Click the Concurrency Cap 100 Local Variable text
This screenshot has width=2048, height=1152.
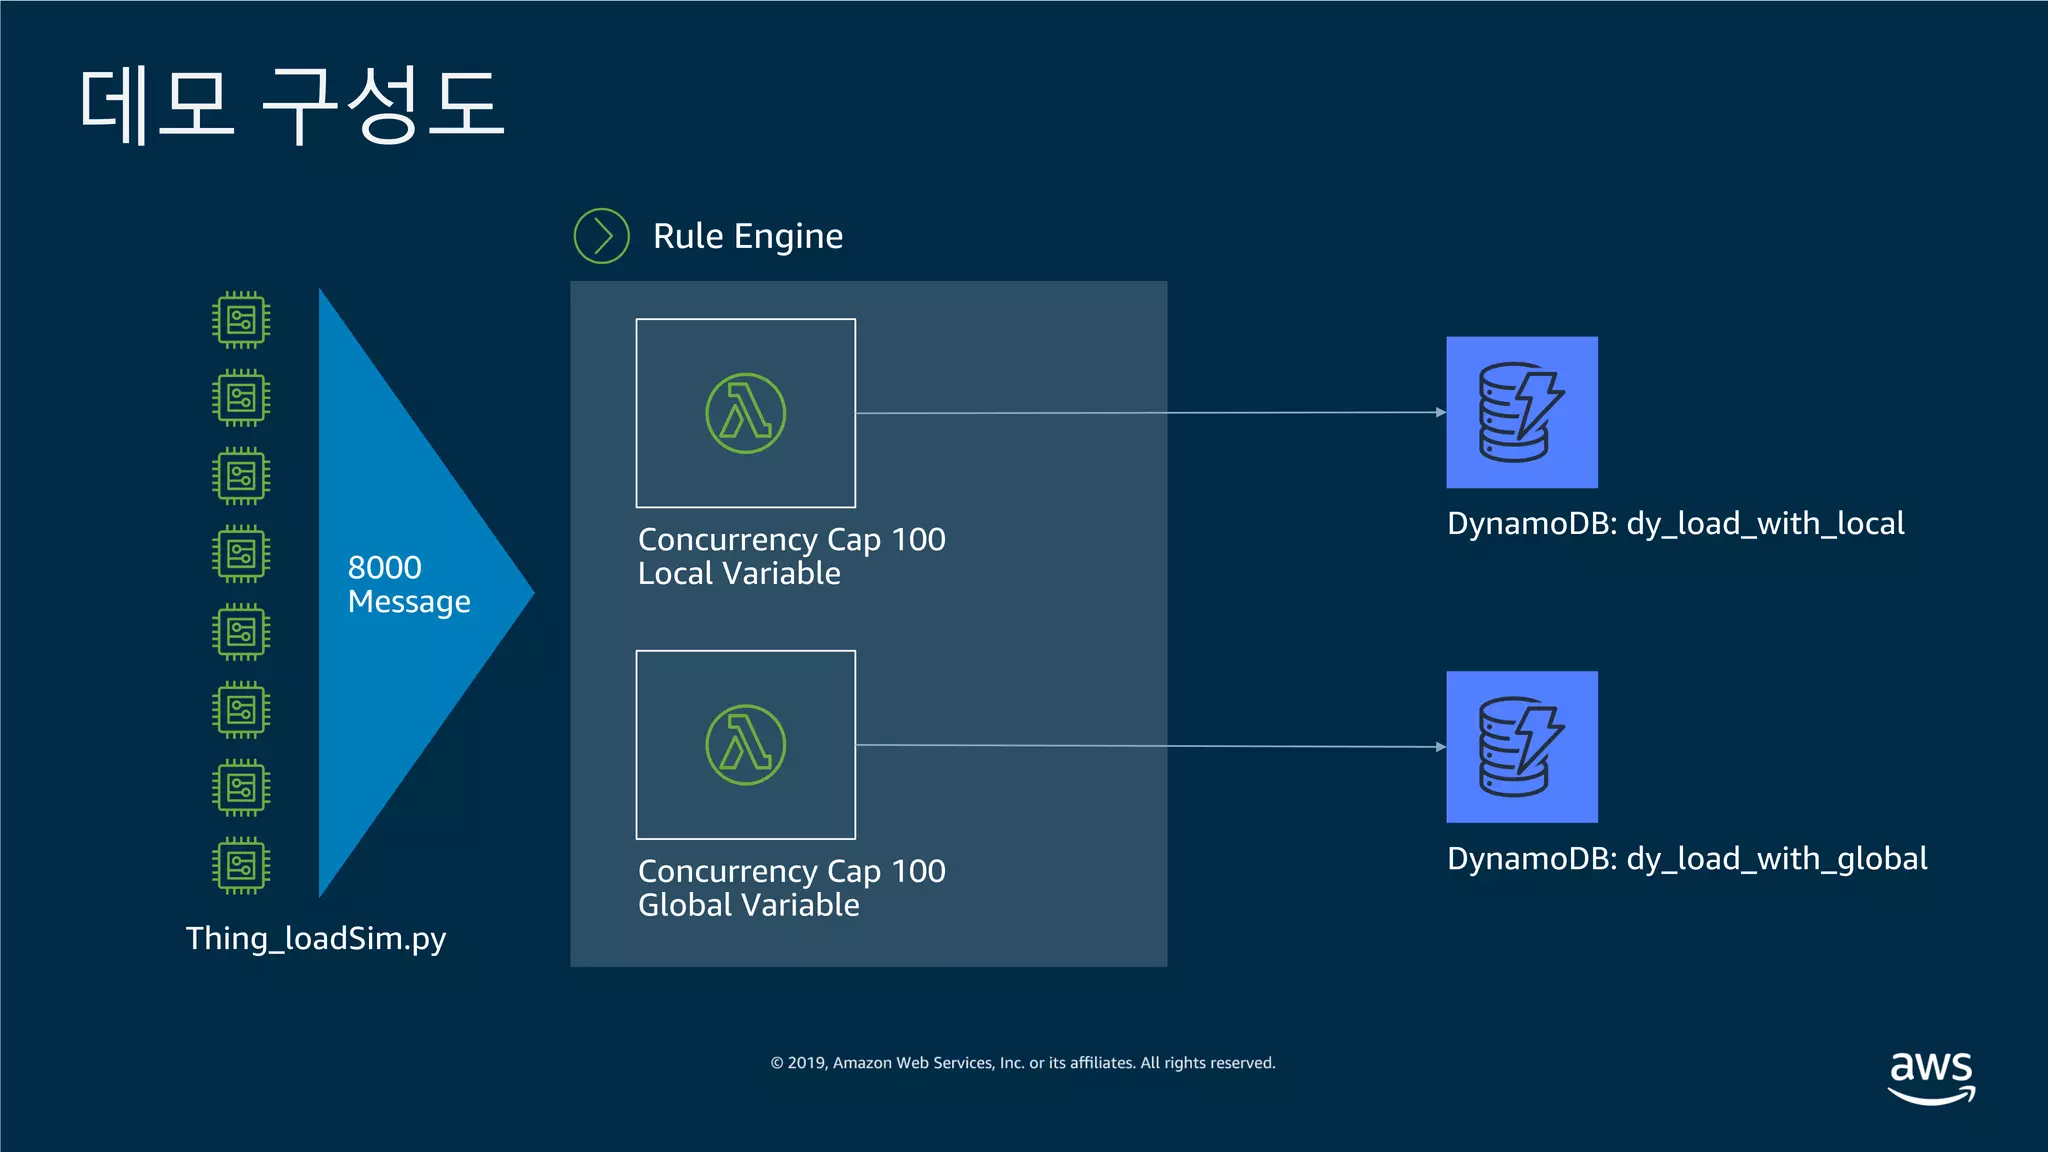[x=790, y=556]
